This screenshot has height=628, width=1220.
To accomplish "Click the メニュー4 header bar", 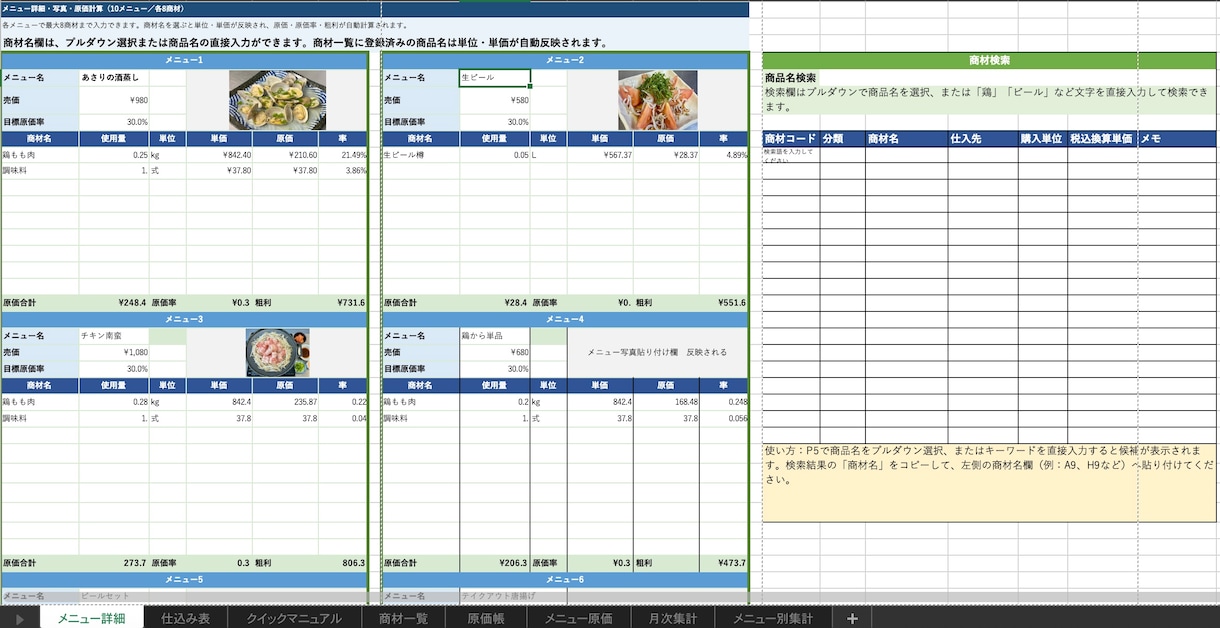I will [x=565, y=319].
